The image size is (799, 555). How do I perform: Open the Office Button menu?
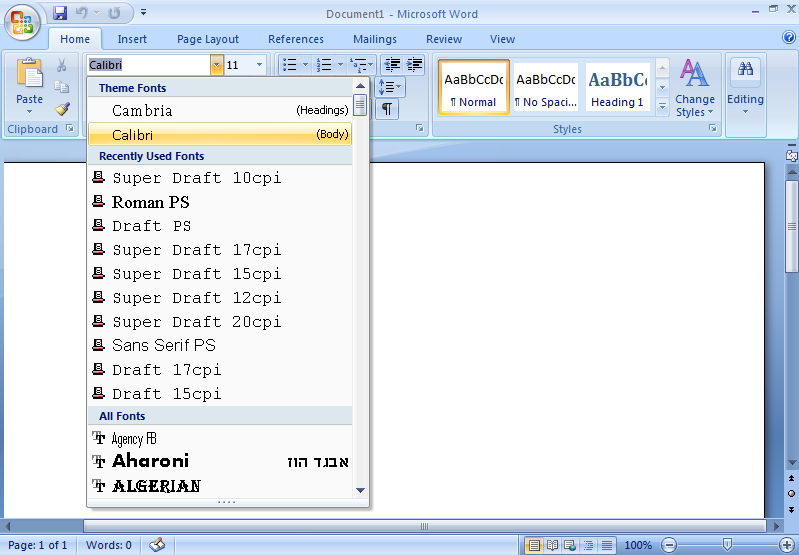pyautogui.click(x=22, y=22)
